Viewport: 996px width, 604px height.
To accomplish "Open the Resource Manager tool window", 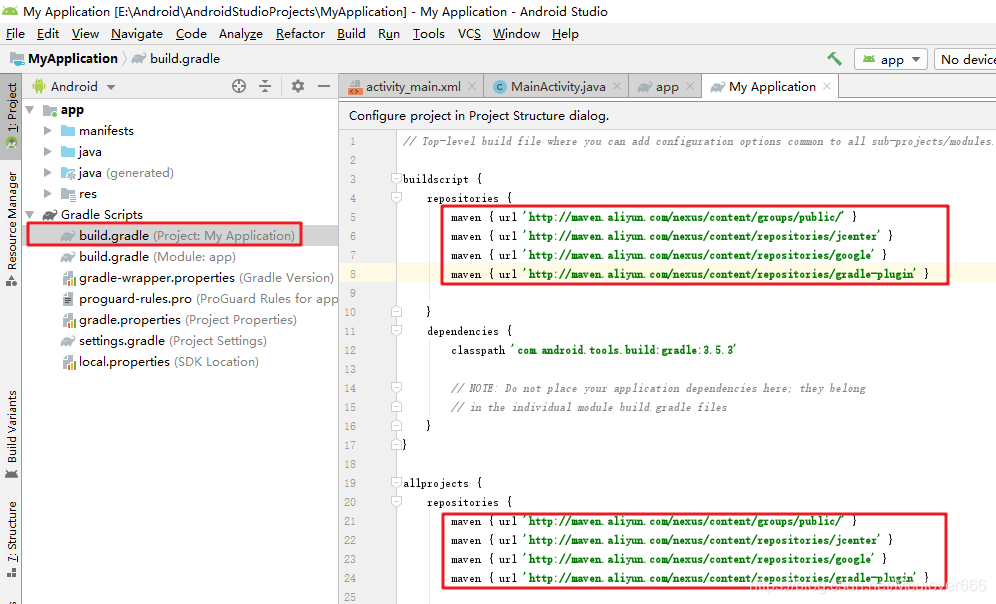I will 11,229.
